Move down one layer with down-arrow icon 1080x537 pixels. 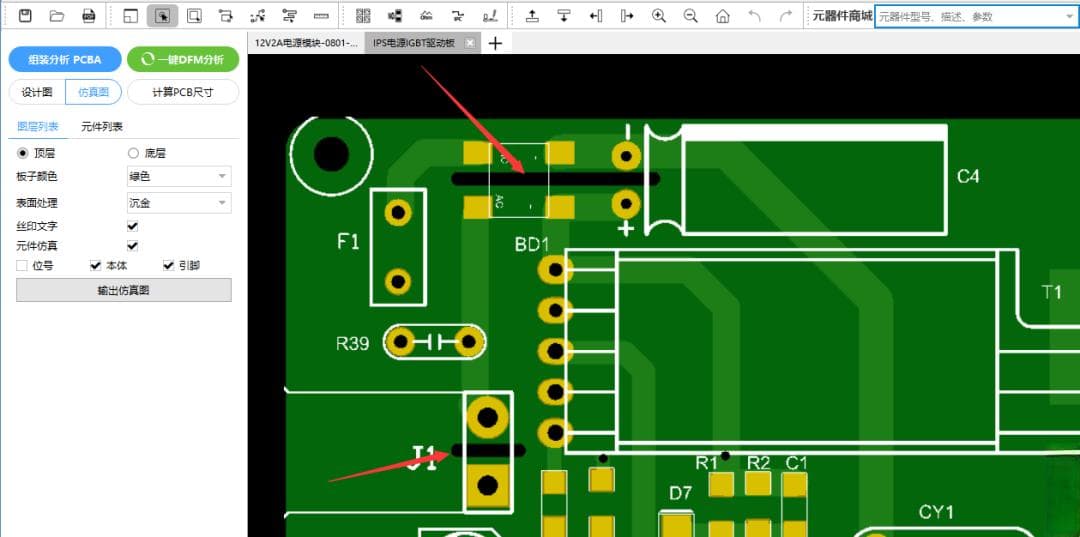pos(563,16)
